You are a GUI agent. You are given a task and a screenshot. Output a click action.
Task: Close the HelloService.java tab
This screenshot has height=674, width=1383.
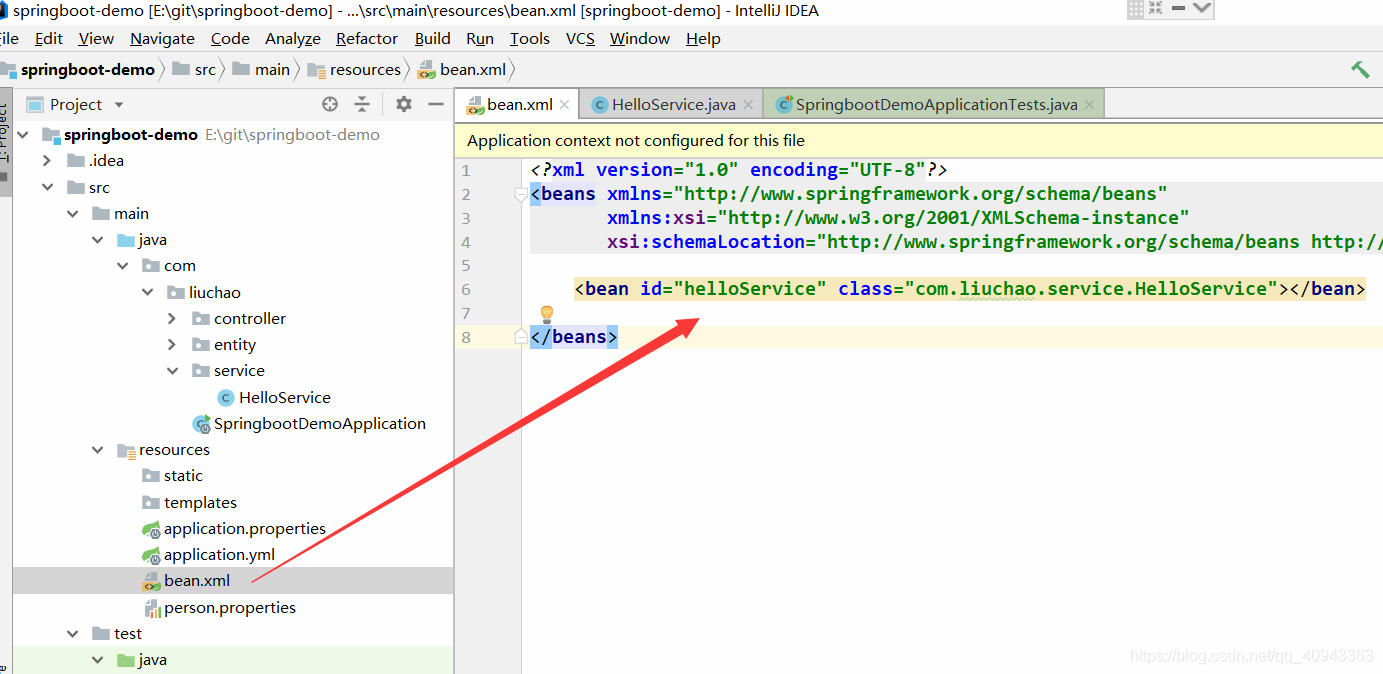coord(748,105)
